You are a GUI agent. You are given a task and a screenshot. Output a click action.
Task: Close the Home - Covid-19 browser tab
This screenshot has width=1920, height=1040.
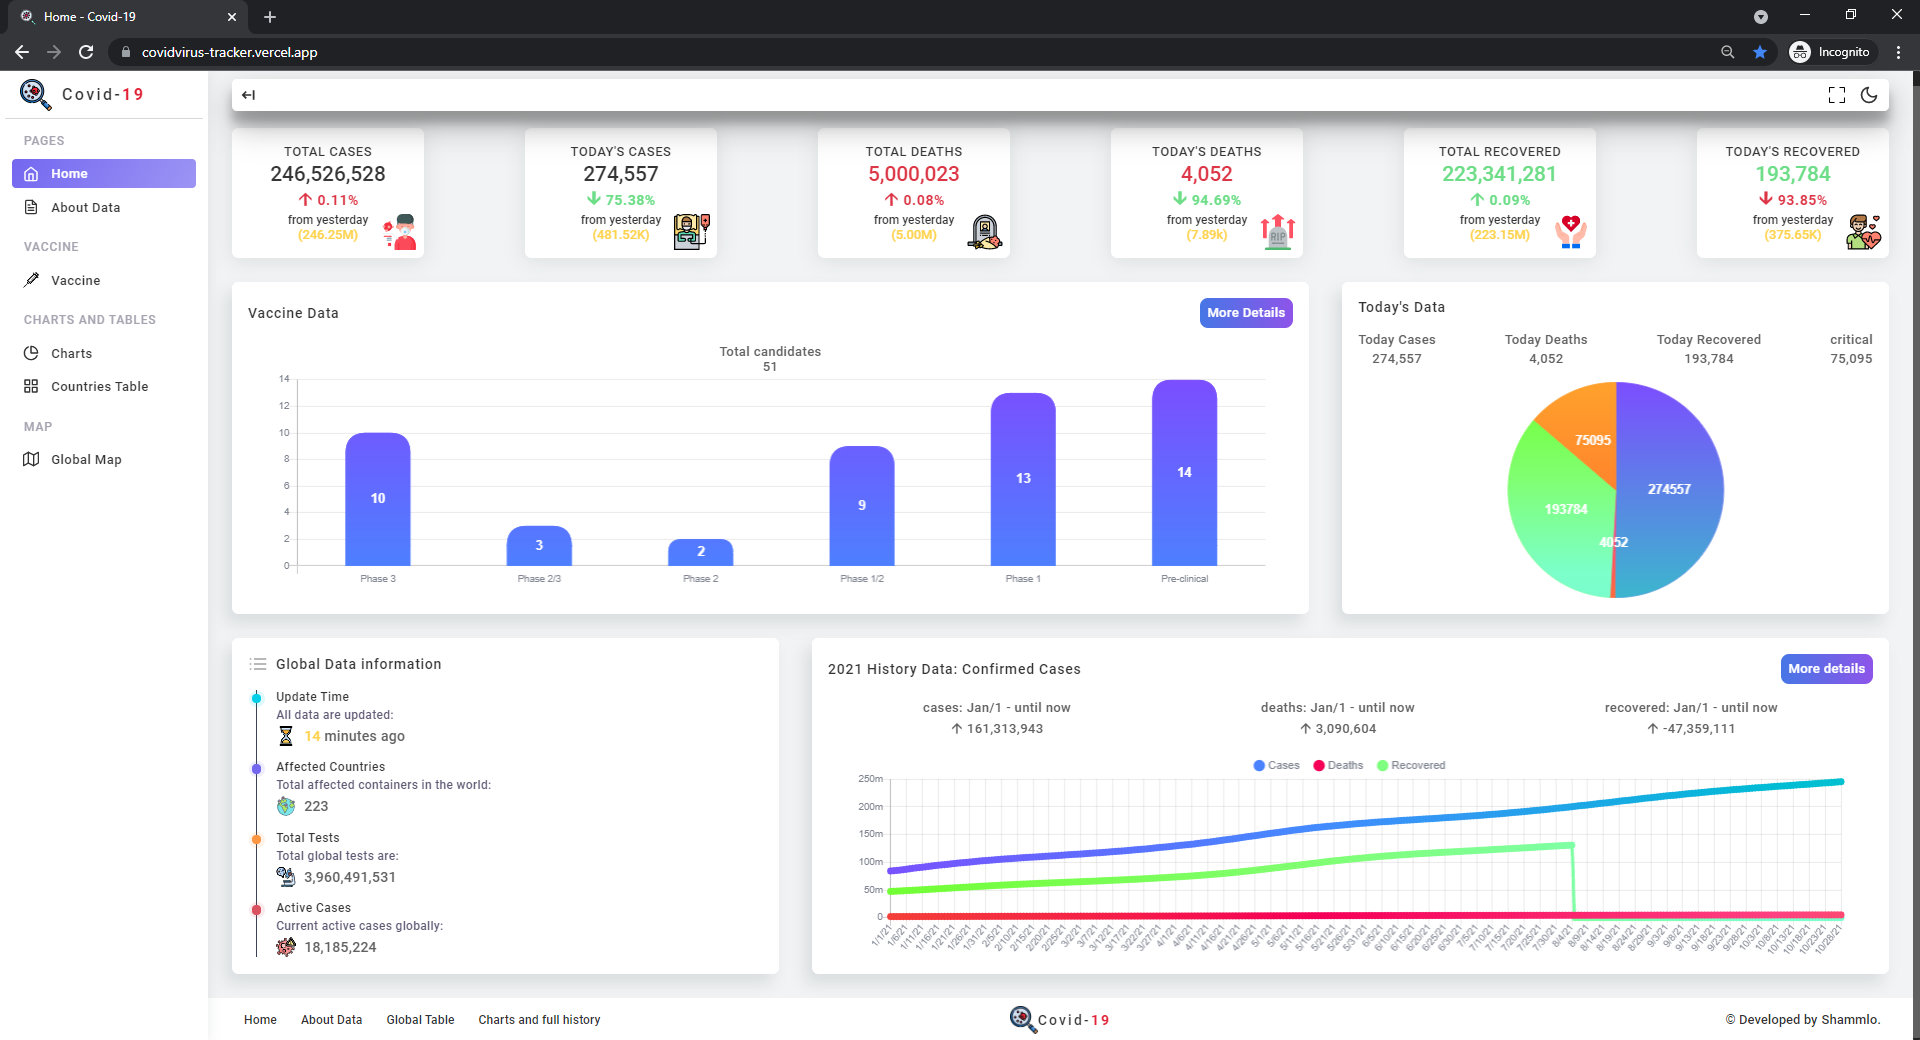point(231,17)
